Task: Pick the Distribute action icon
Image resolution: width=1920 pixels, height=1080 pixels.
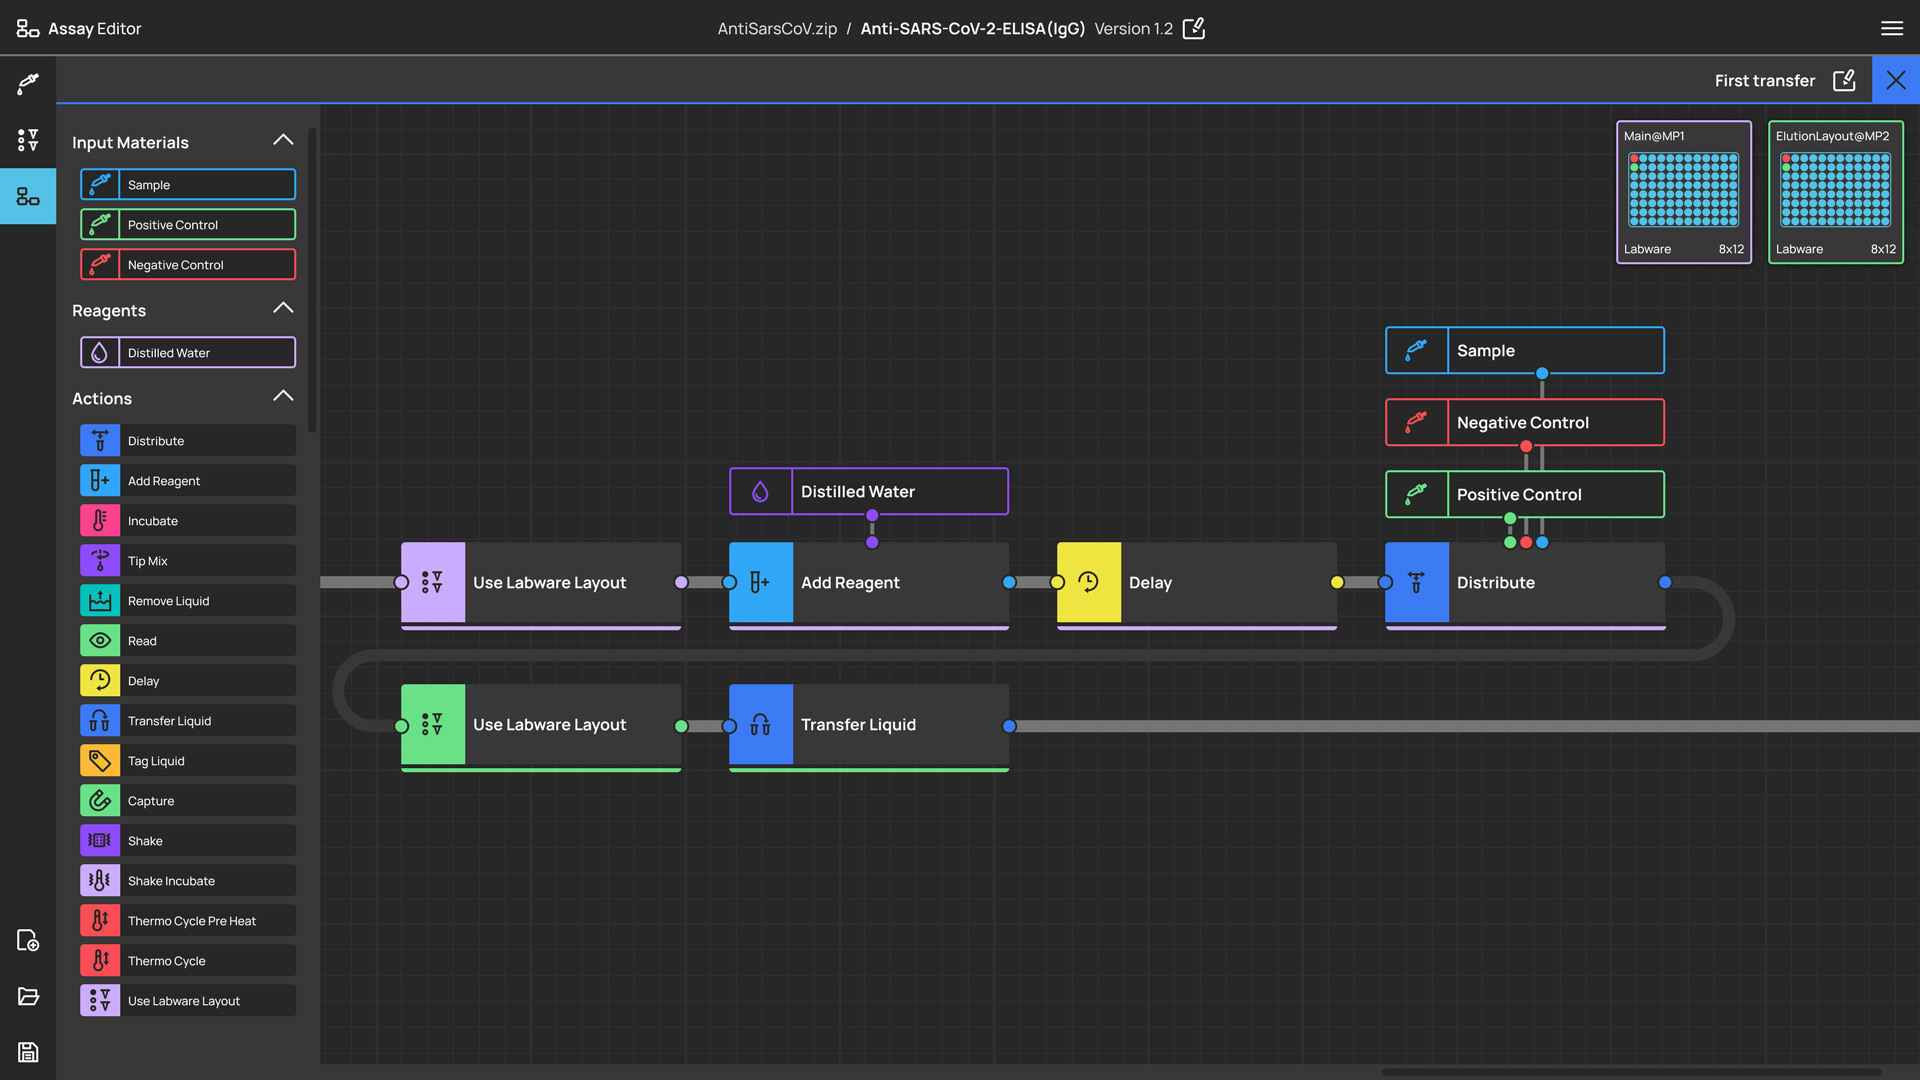Action: pos(100,441)
